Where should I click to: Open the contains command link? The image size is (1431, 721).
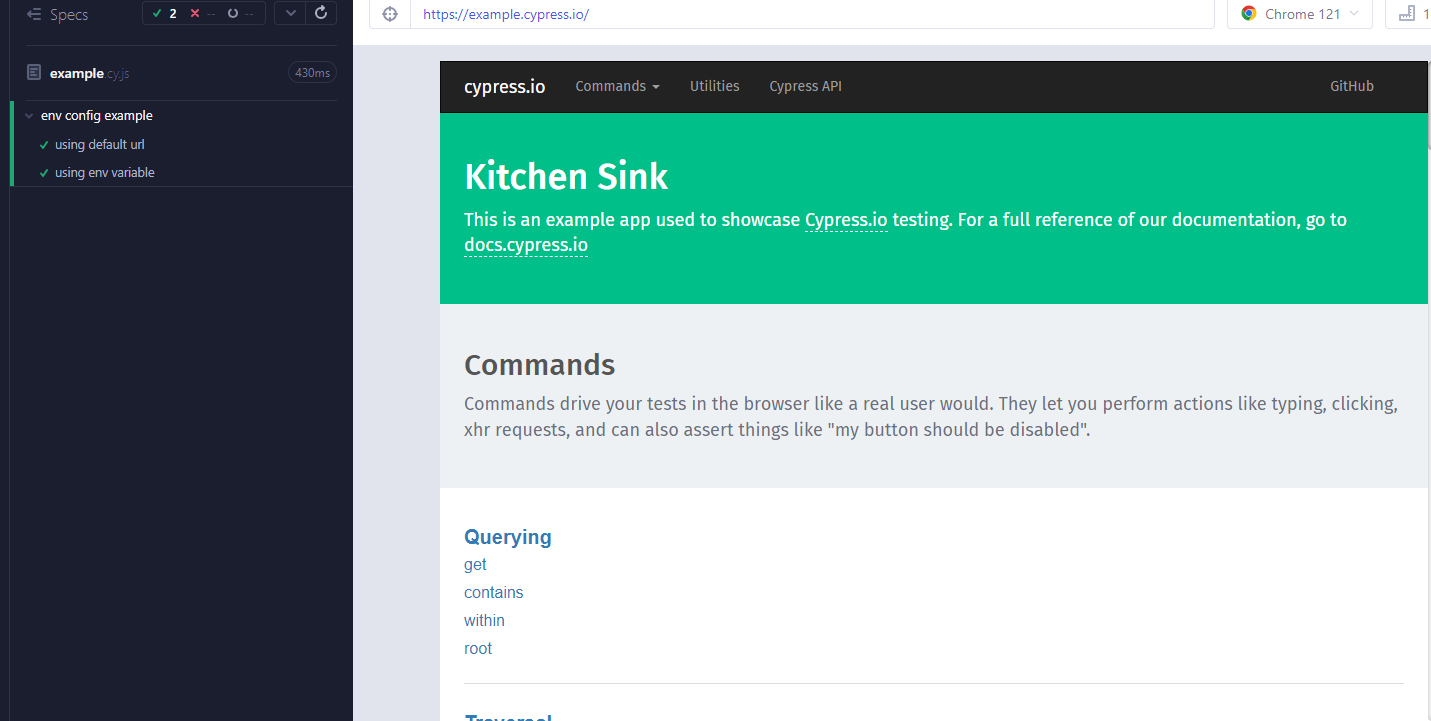pos(494,593)
